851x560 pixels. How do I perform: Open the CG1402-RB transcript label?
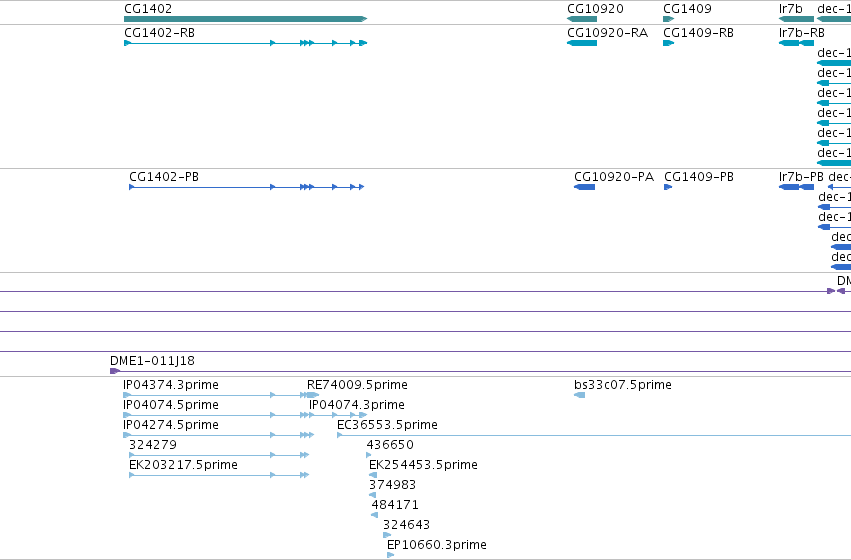tap(160, 33)
